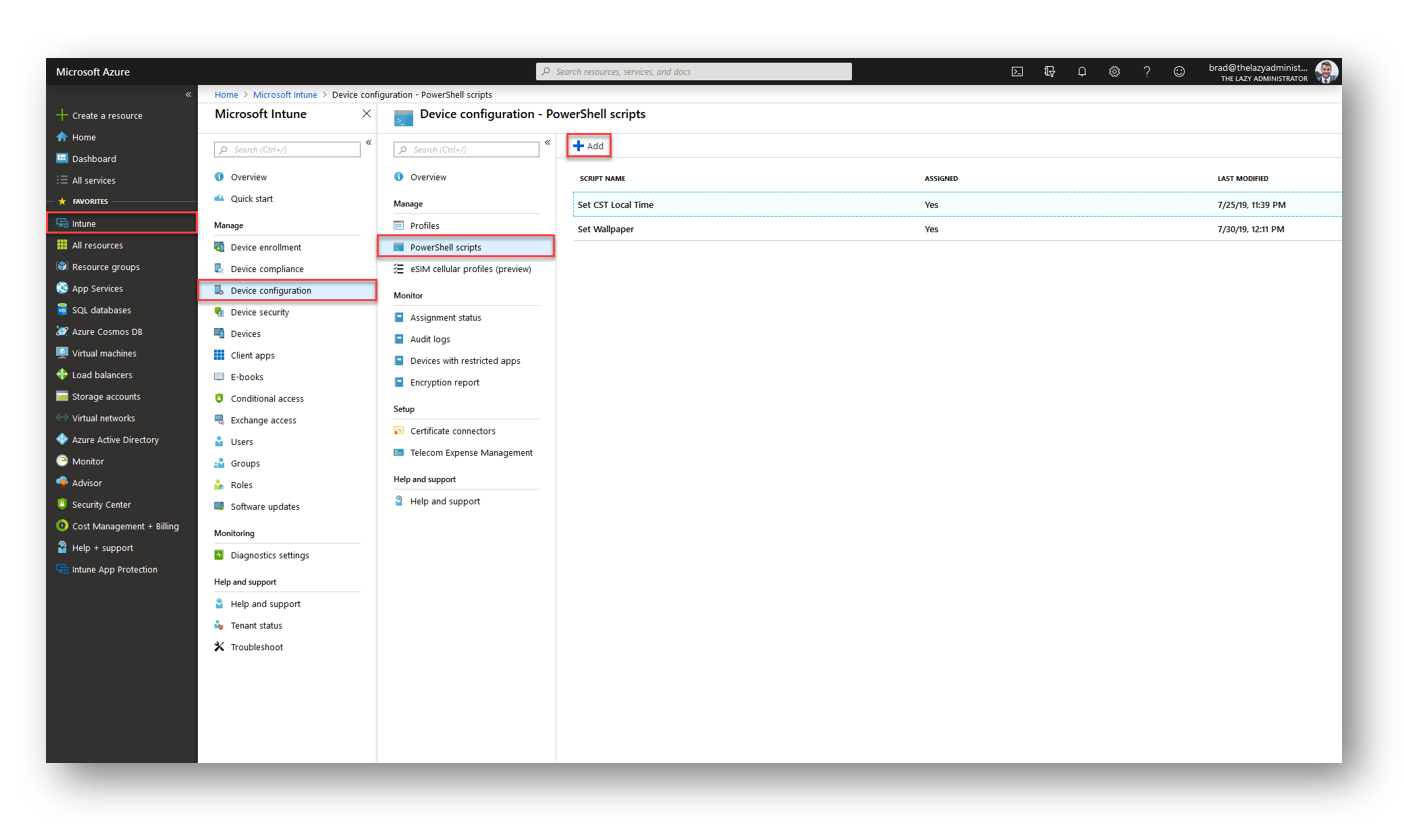The height and width of the screenshot is (826, 1404).
Task: Open the Notifications bell
Action: 1082,71
